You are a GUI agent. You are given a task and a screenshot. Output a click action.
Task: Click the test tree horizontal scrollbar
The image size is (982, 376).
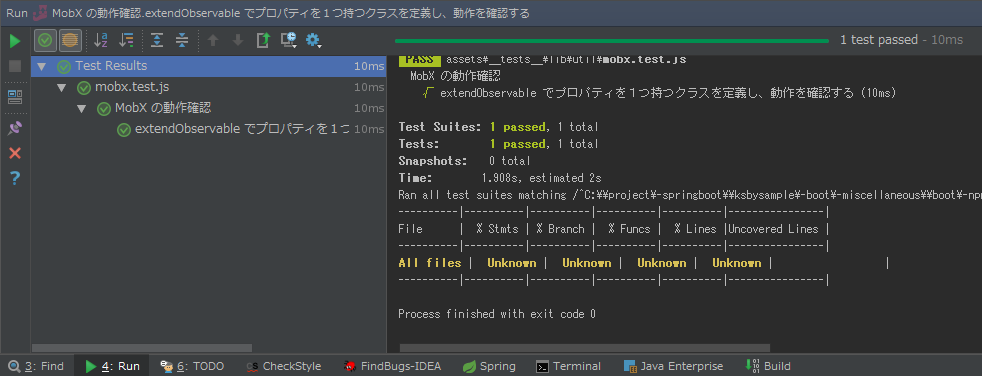142,348
